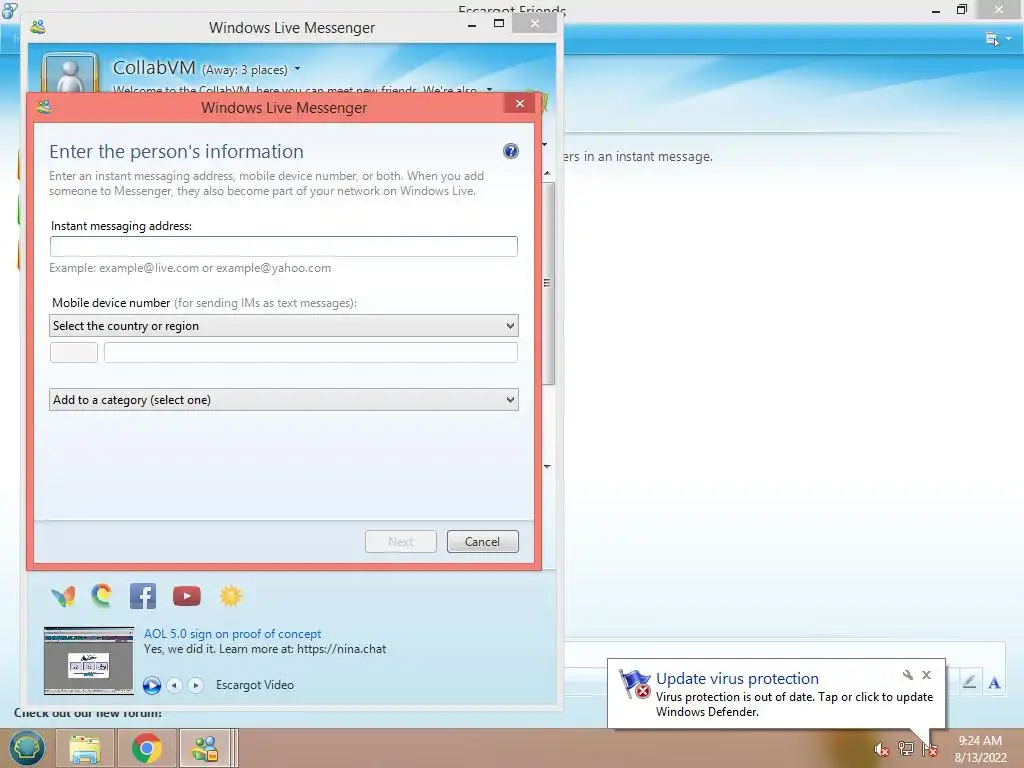
Task: Go to next video item
Action: pyautogui.click(x=195, y=685)
